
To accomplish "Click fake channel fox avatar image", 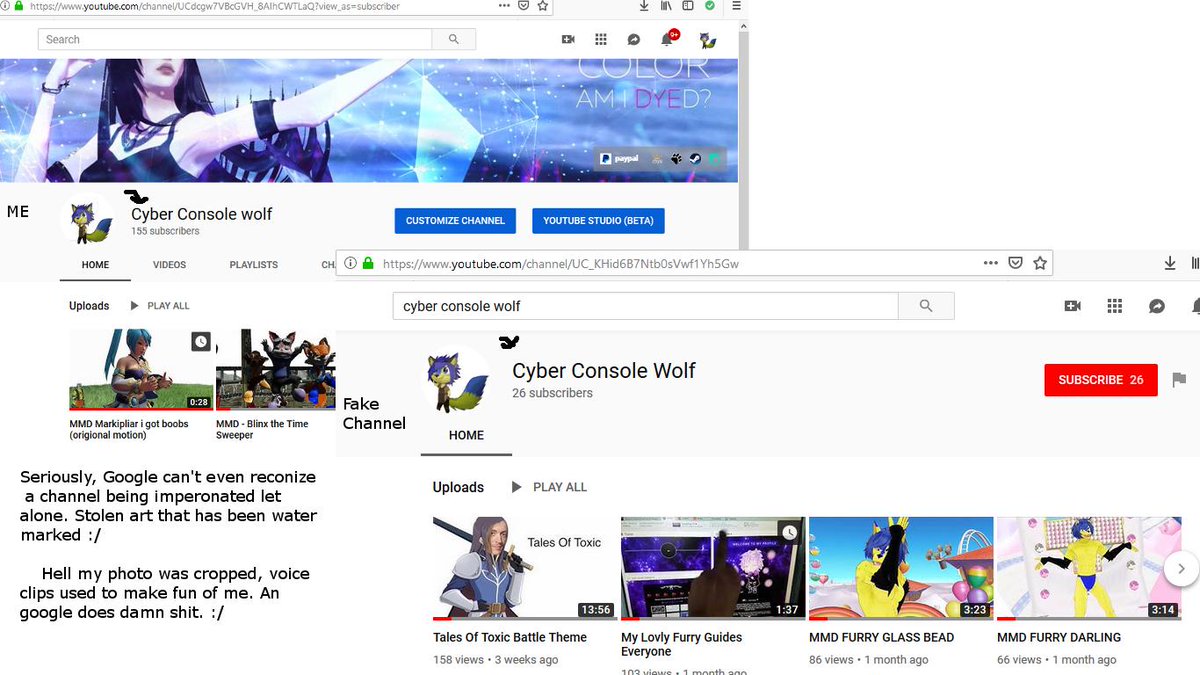I will tap(457, 380).
